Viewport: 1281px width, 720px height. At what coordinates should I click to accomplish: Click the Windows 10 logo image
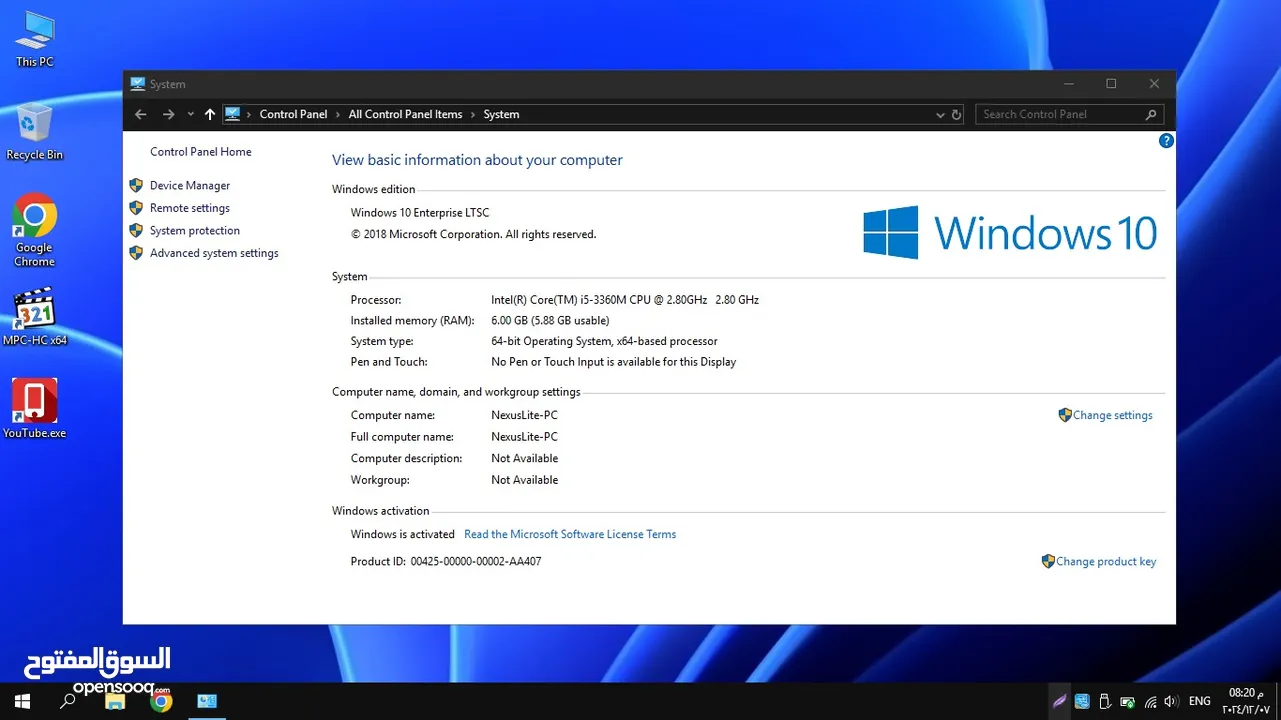(x=1010, y=232)
